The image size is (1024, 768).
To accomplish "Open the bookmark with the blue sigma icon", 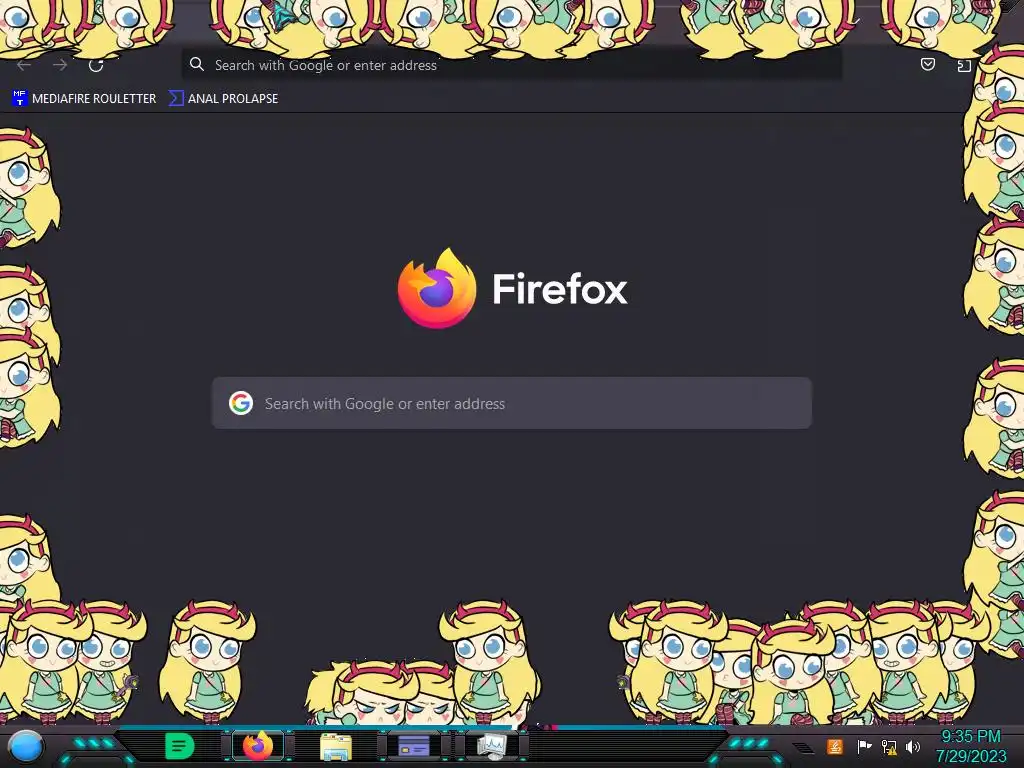I will click(223, 99).
